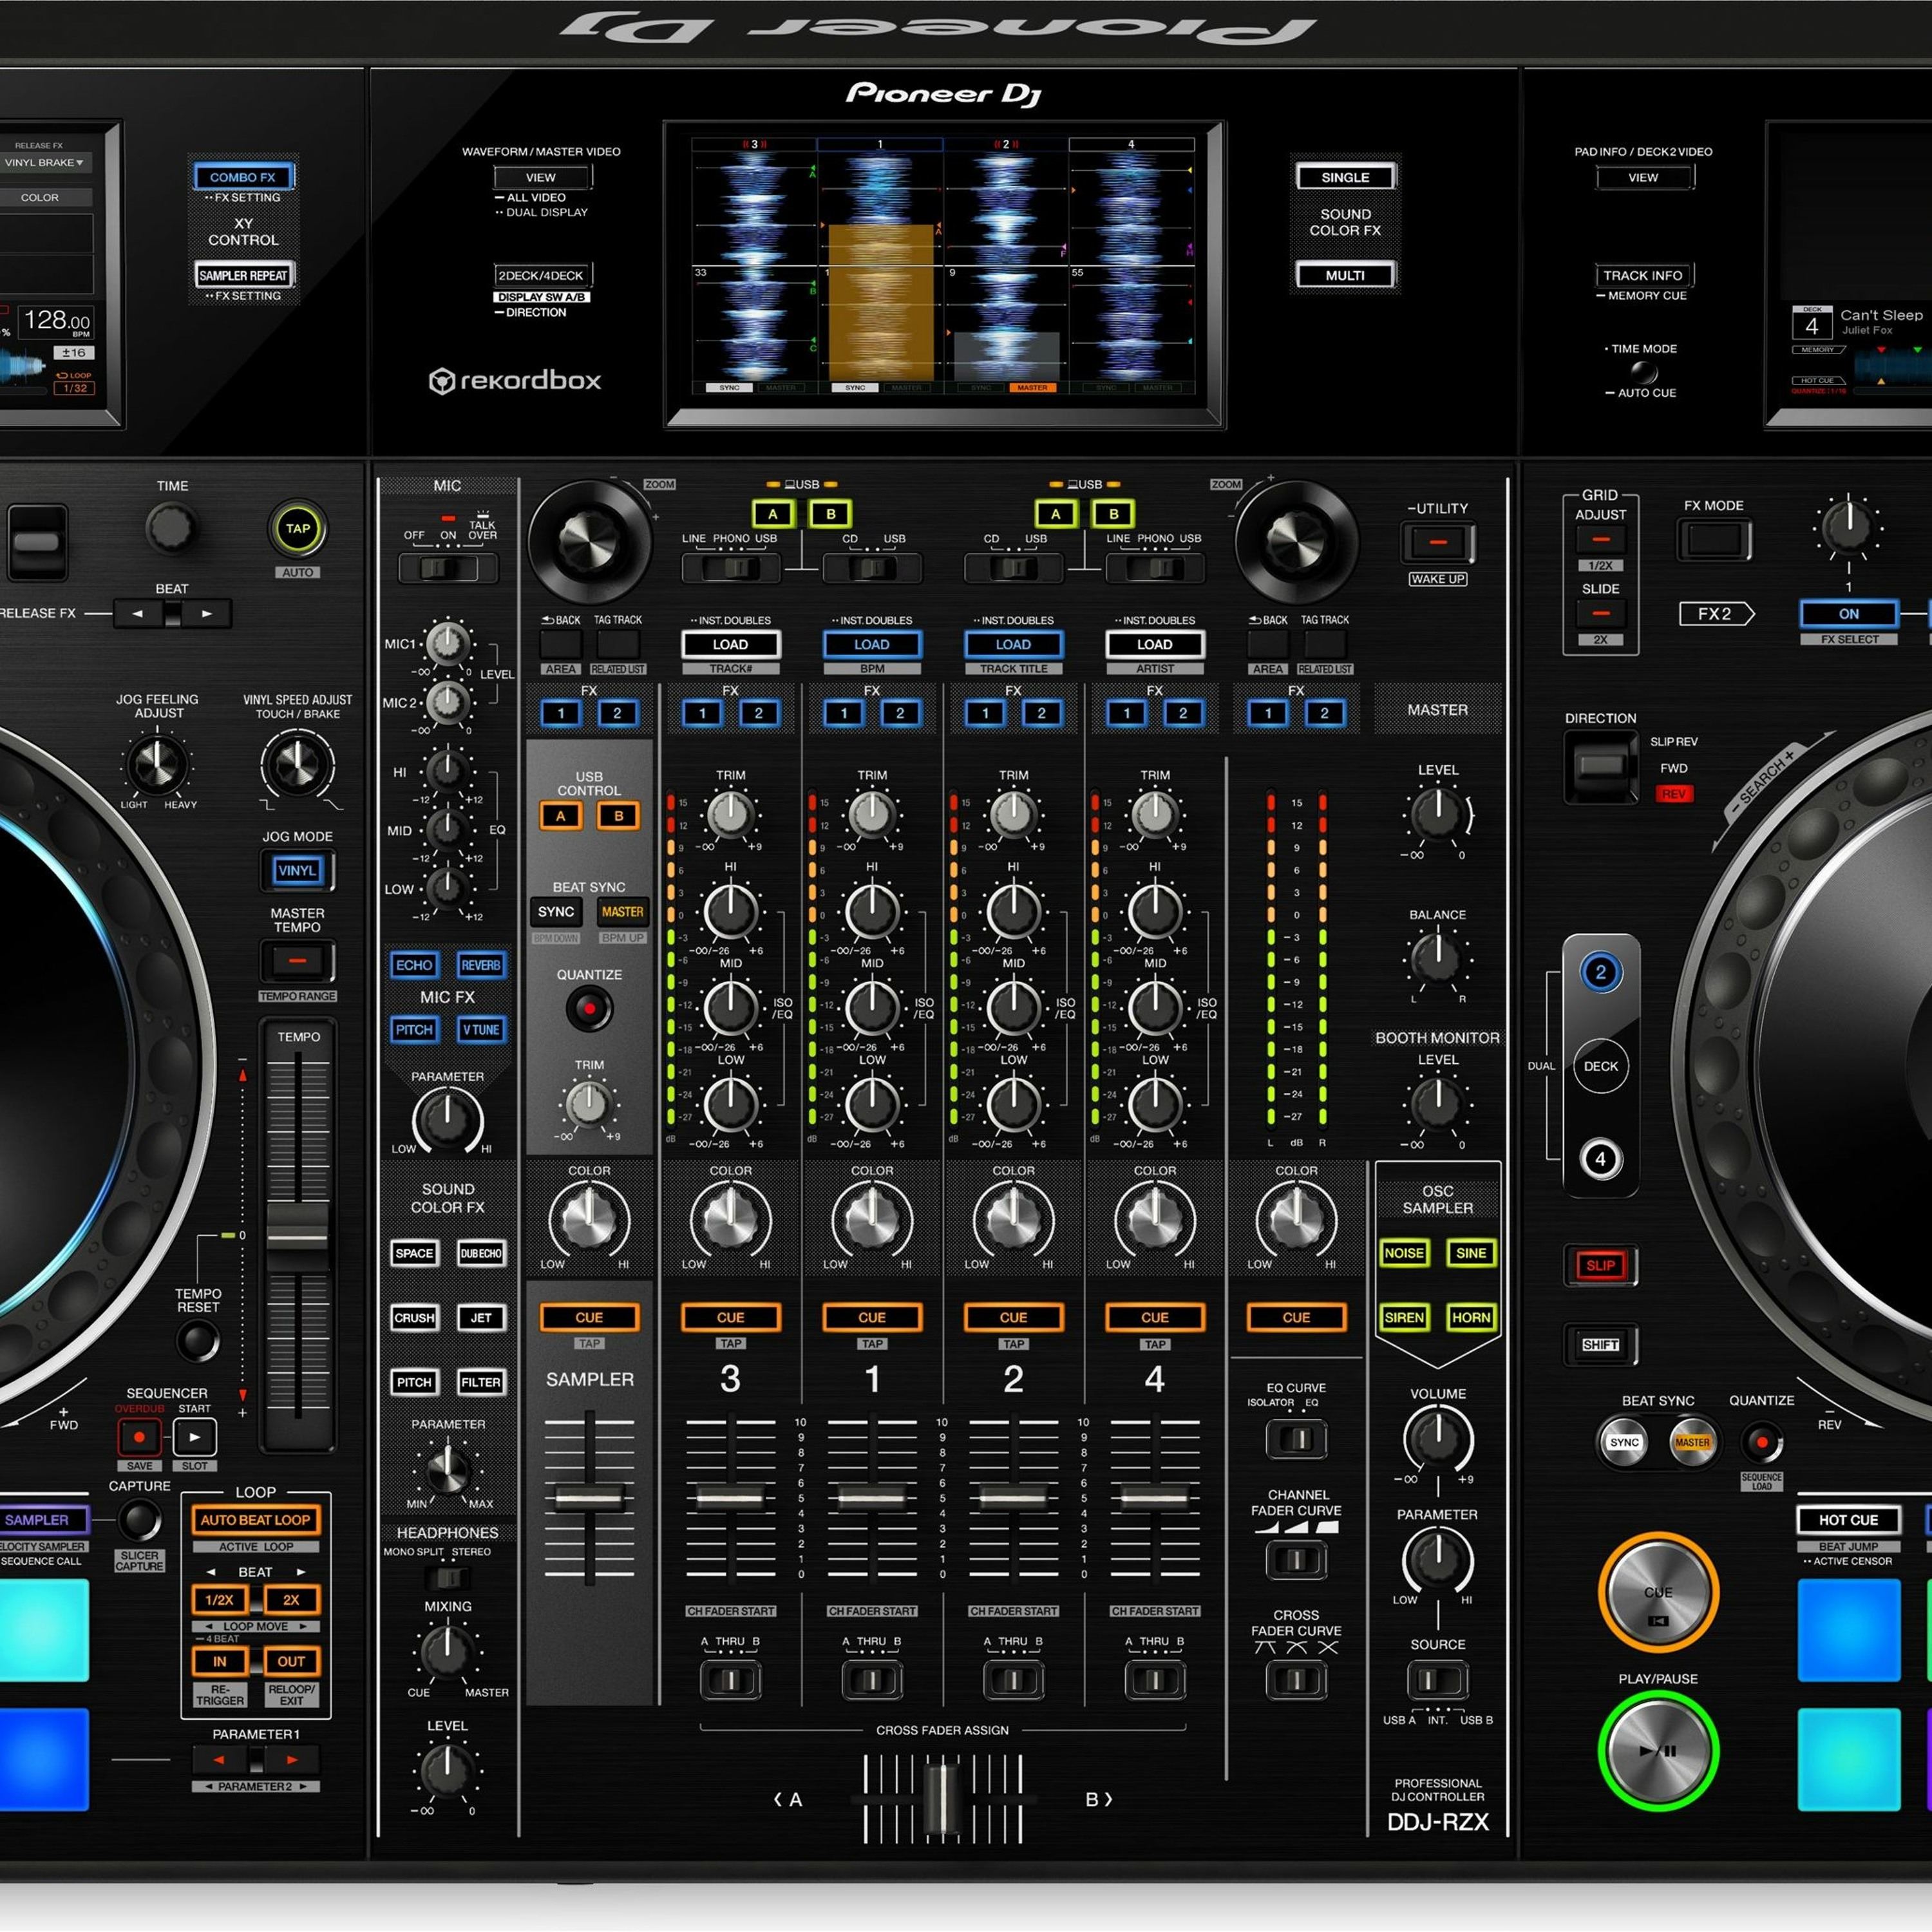Tap the green TAP tempo button
1932x1932 pixels.
[298, 528]
